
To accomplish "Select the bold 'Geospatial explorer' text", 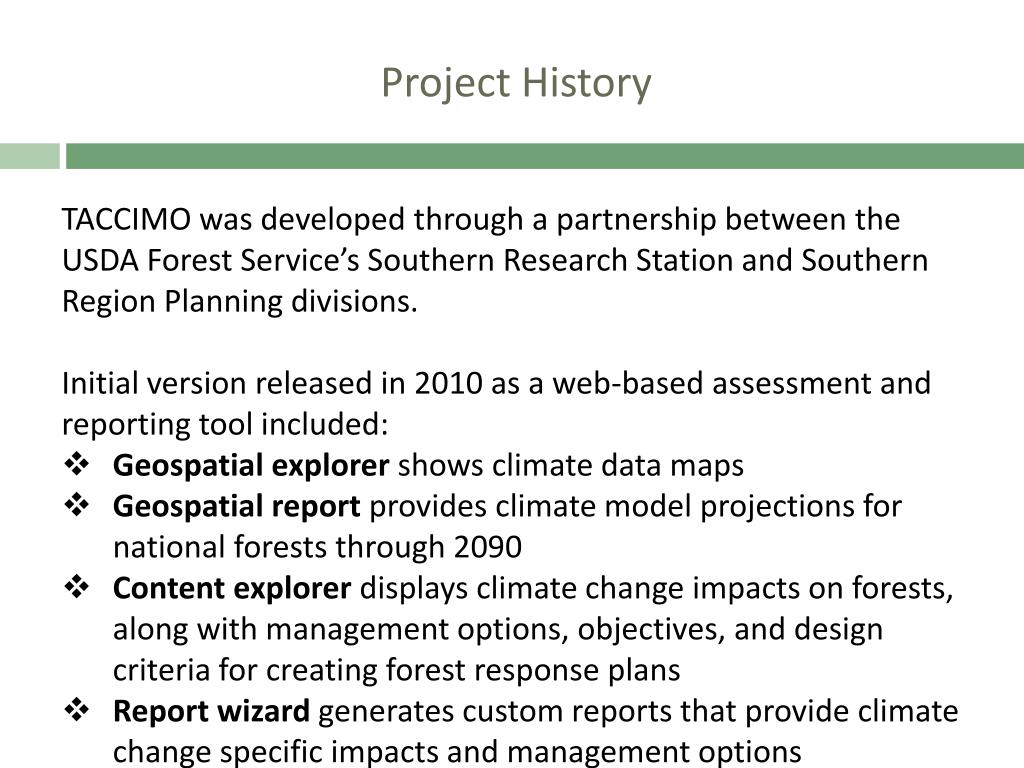I will coord(251,466).
